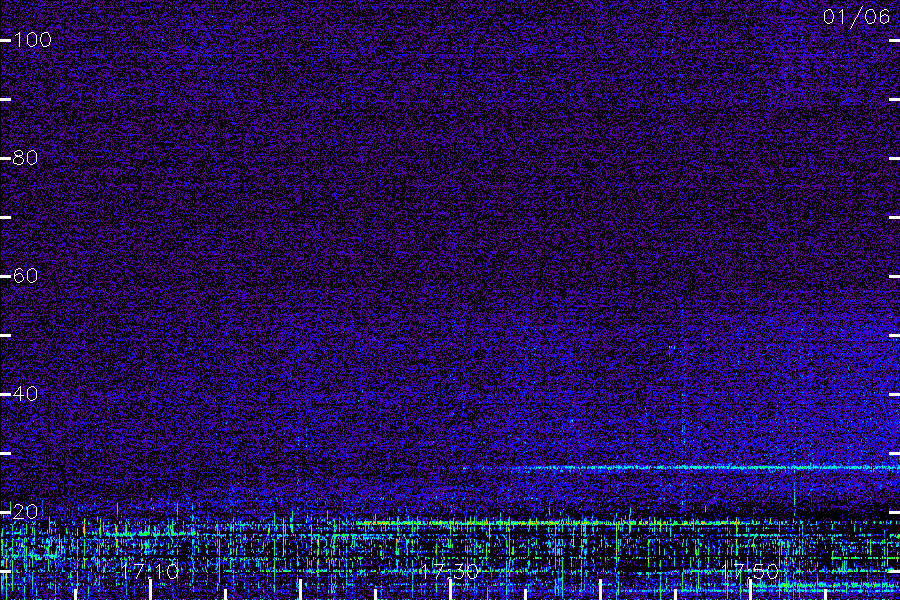Screen dimensions: 900x600
Task: Click the "80" frequency axis label
Action: (25, 158)
